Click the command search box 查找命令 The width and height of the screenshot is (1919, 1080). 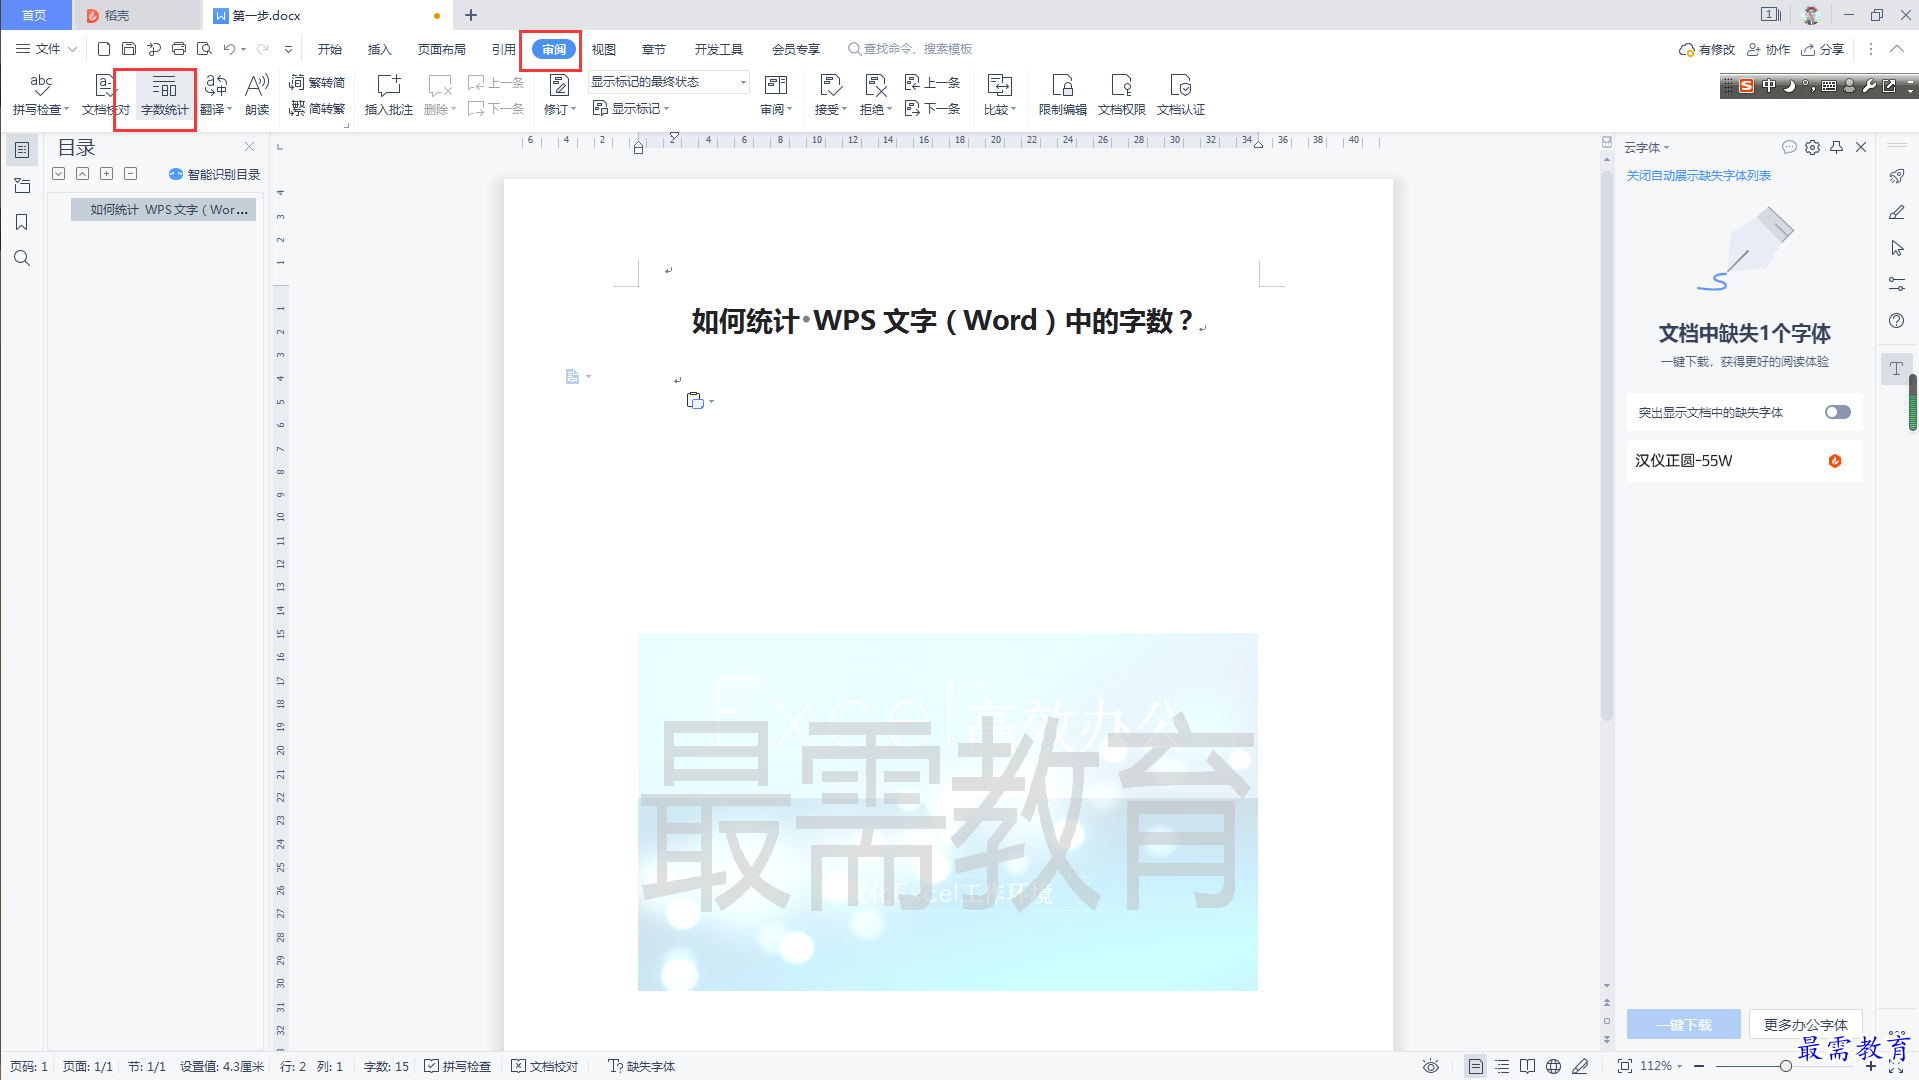910,49
